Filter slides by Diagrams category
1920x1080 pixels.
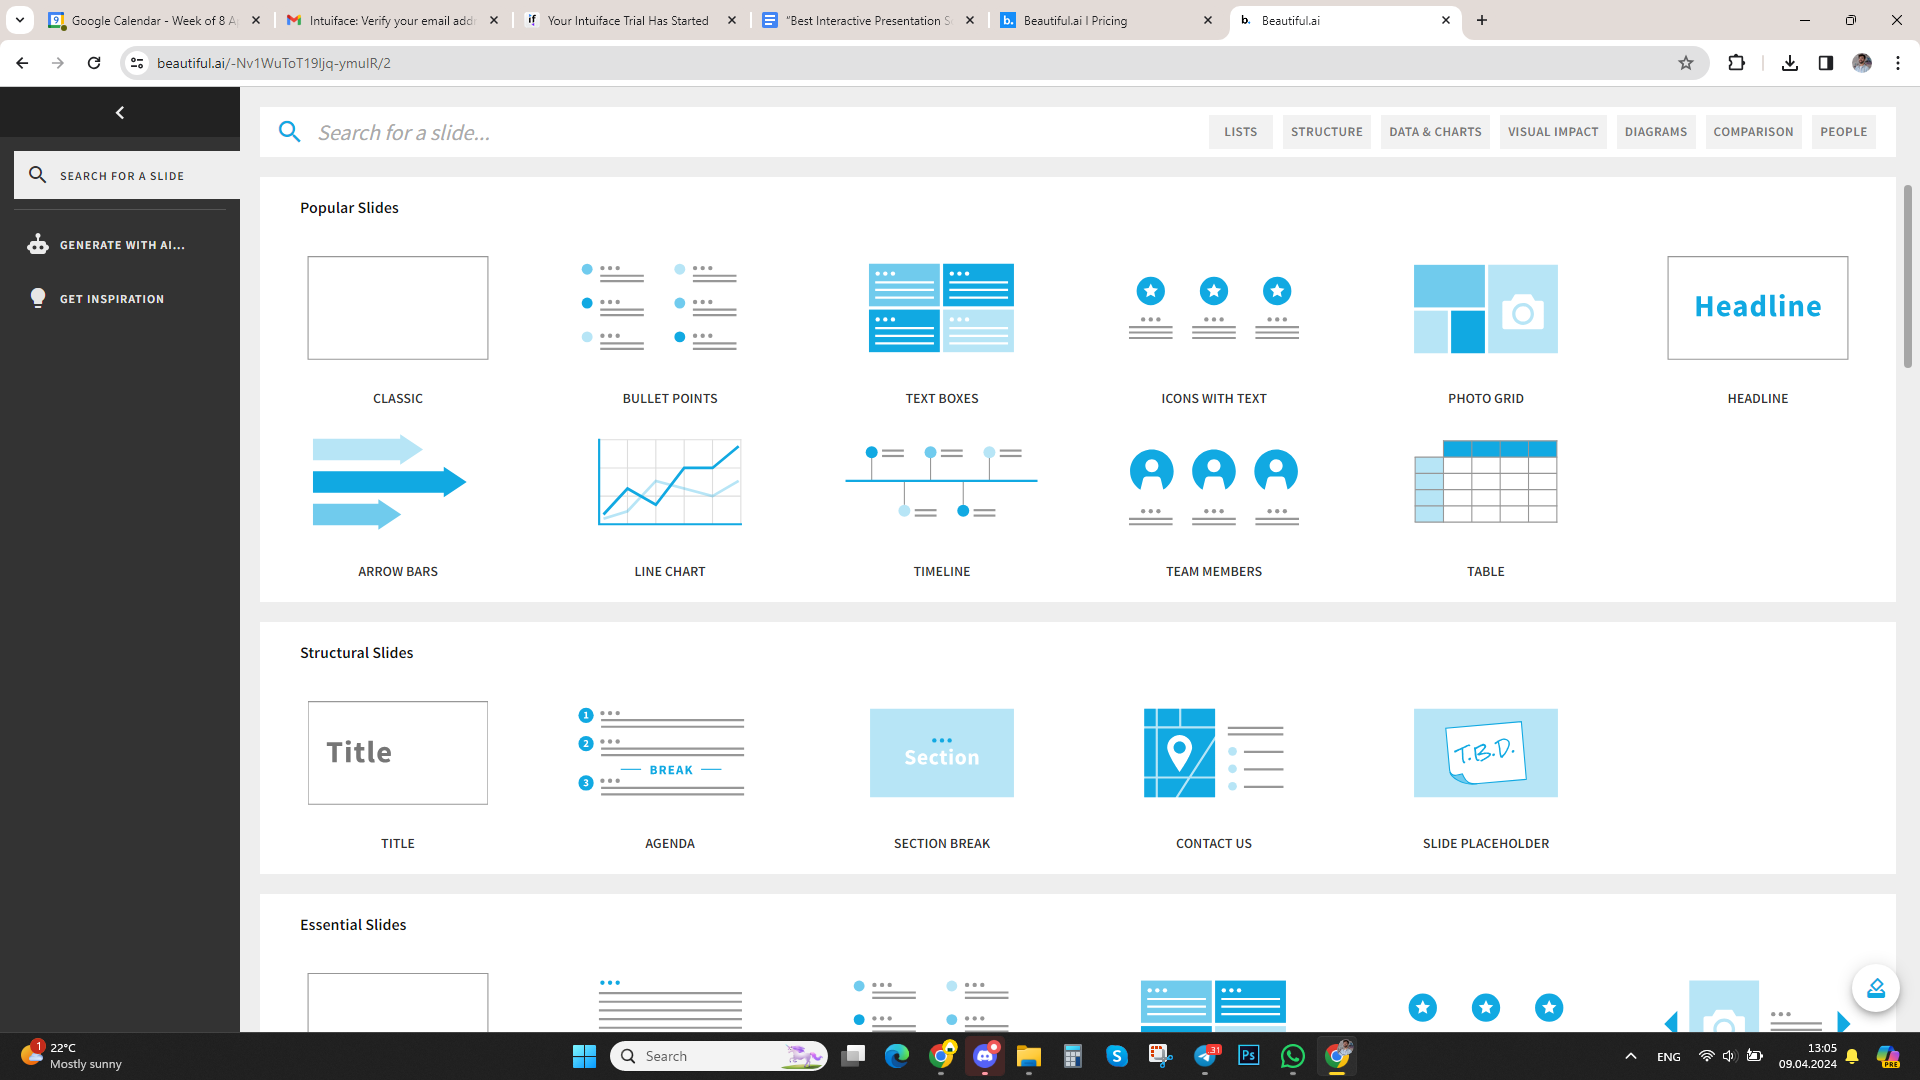point(1655,132)
